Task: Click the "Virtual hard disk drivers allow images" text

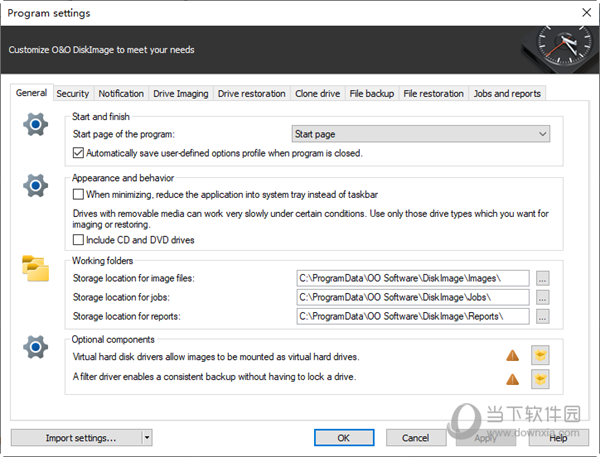Action: click(216, 357)
